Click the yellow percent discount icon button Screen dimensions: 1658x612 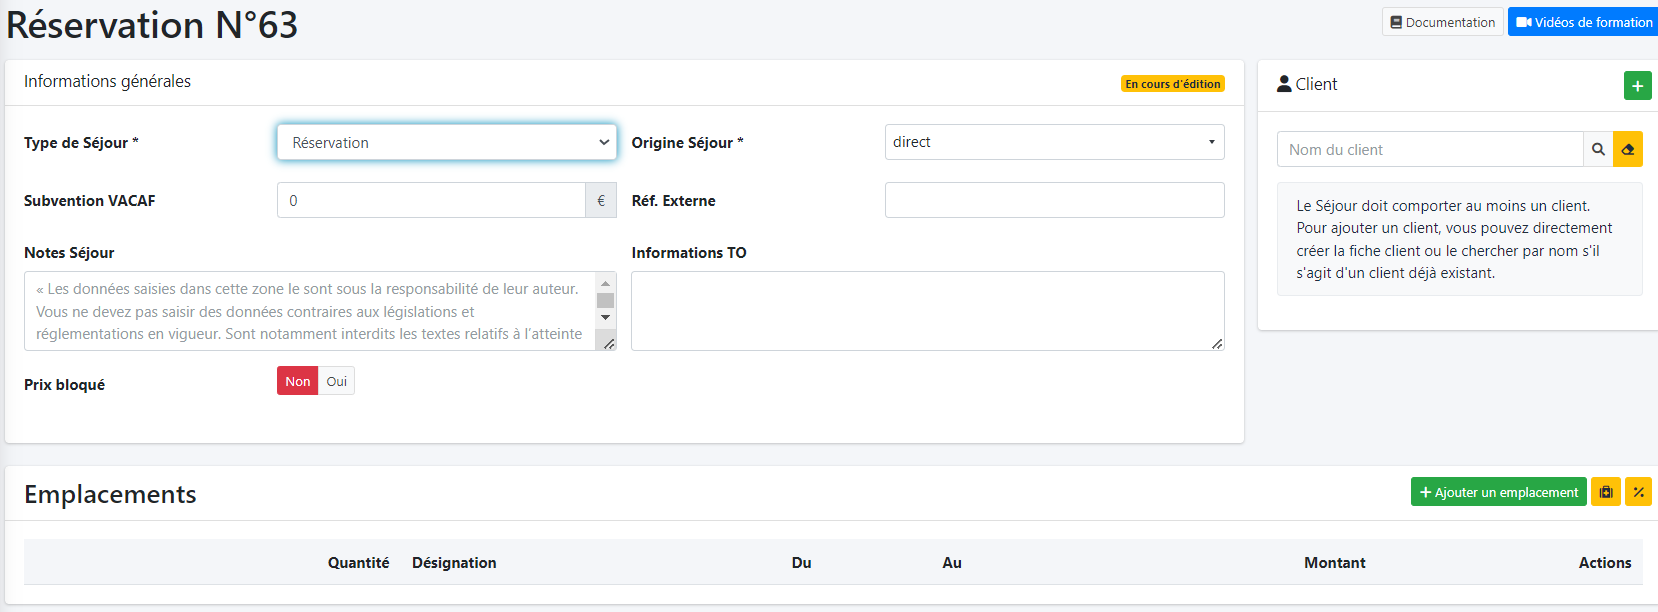click(x=1638, y=492)
